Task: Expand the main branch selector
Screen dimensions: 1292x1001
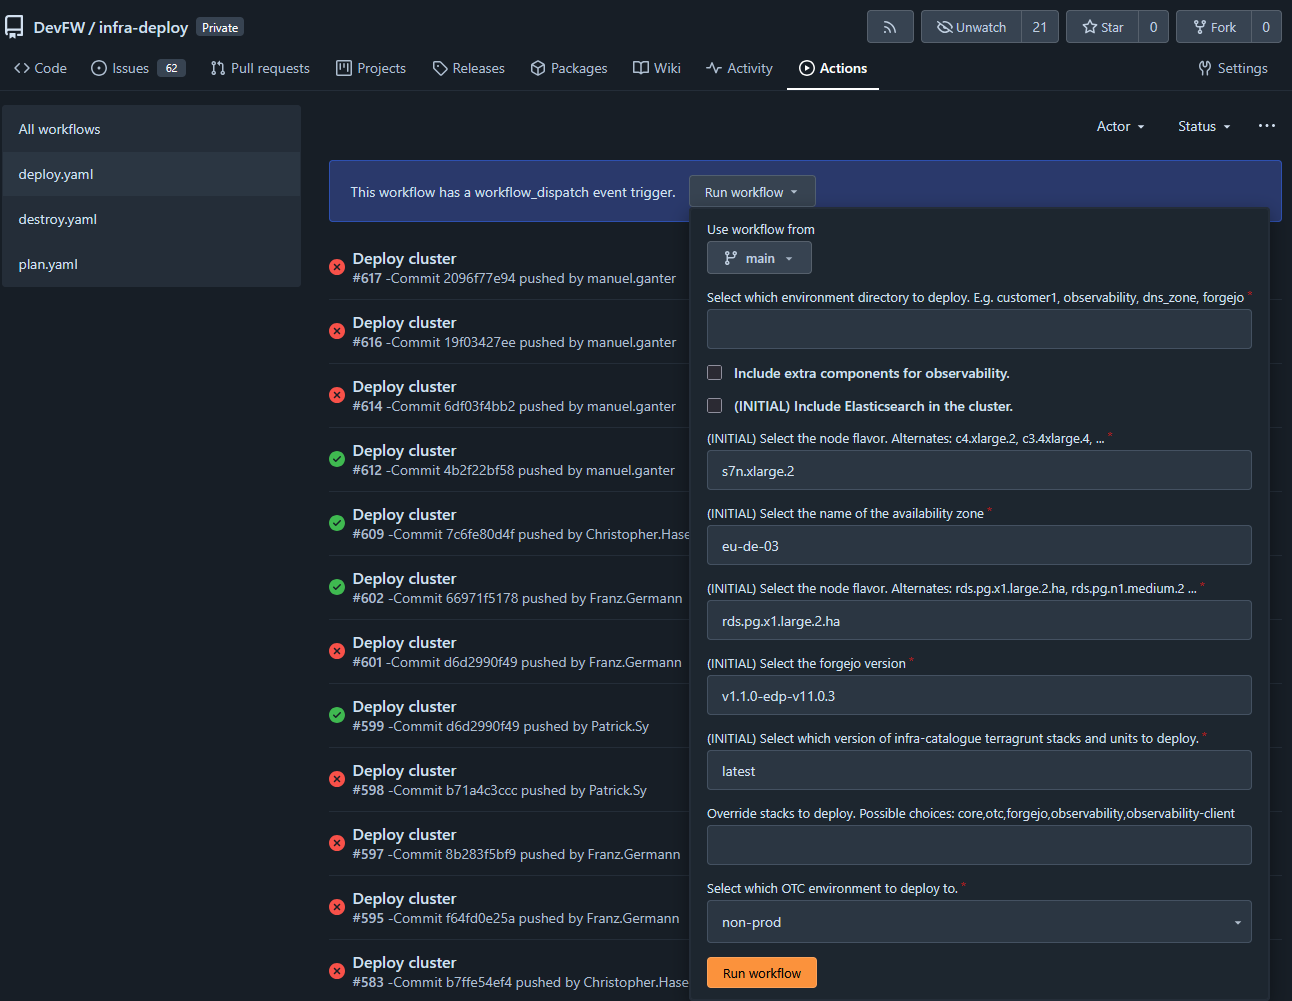Action: (x=759, y=258)
